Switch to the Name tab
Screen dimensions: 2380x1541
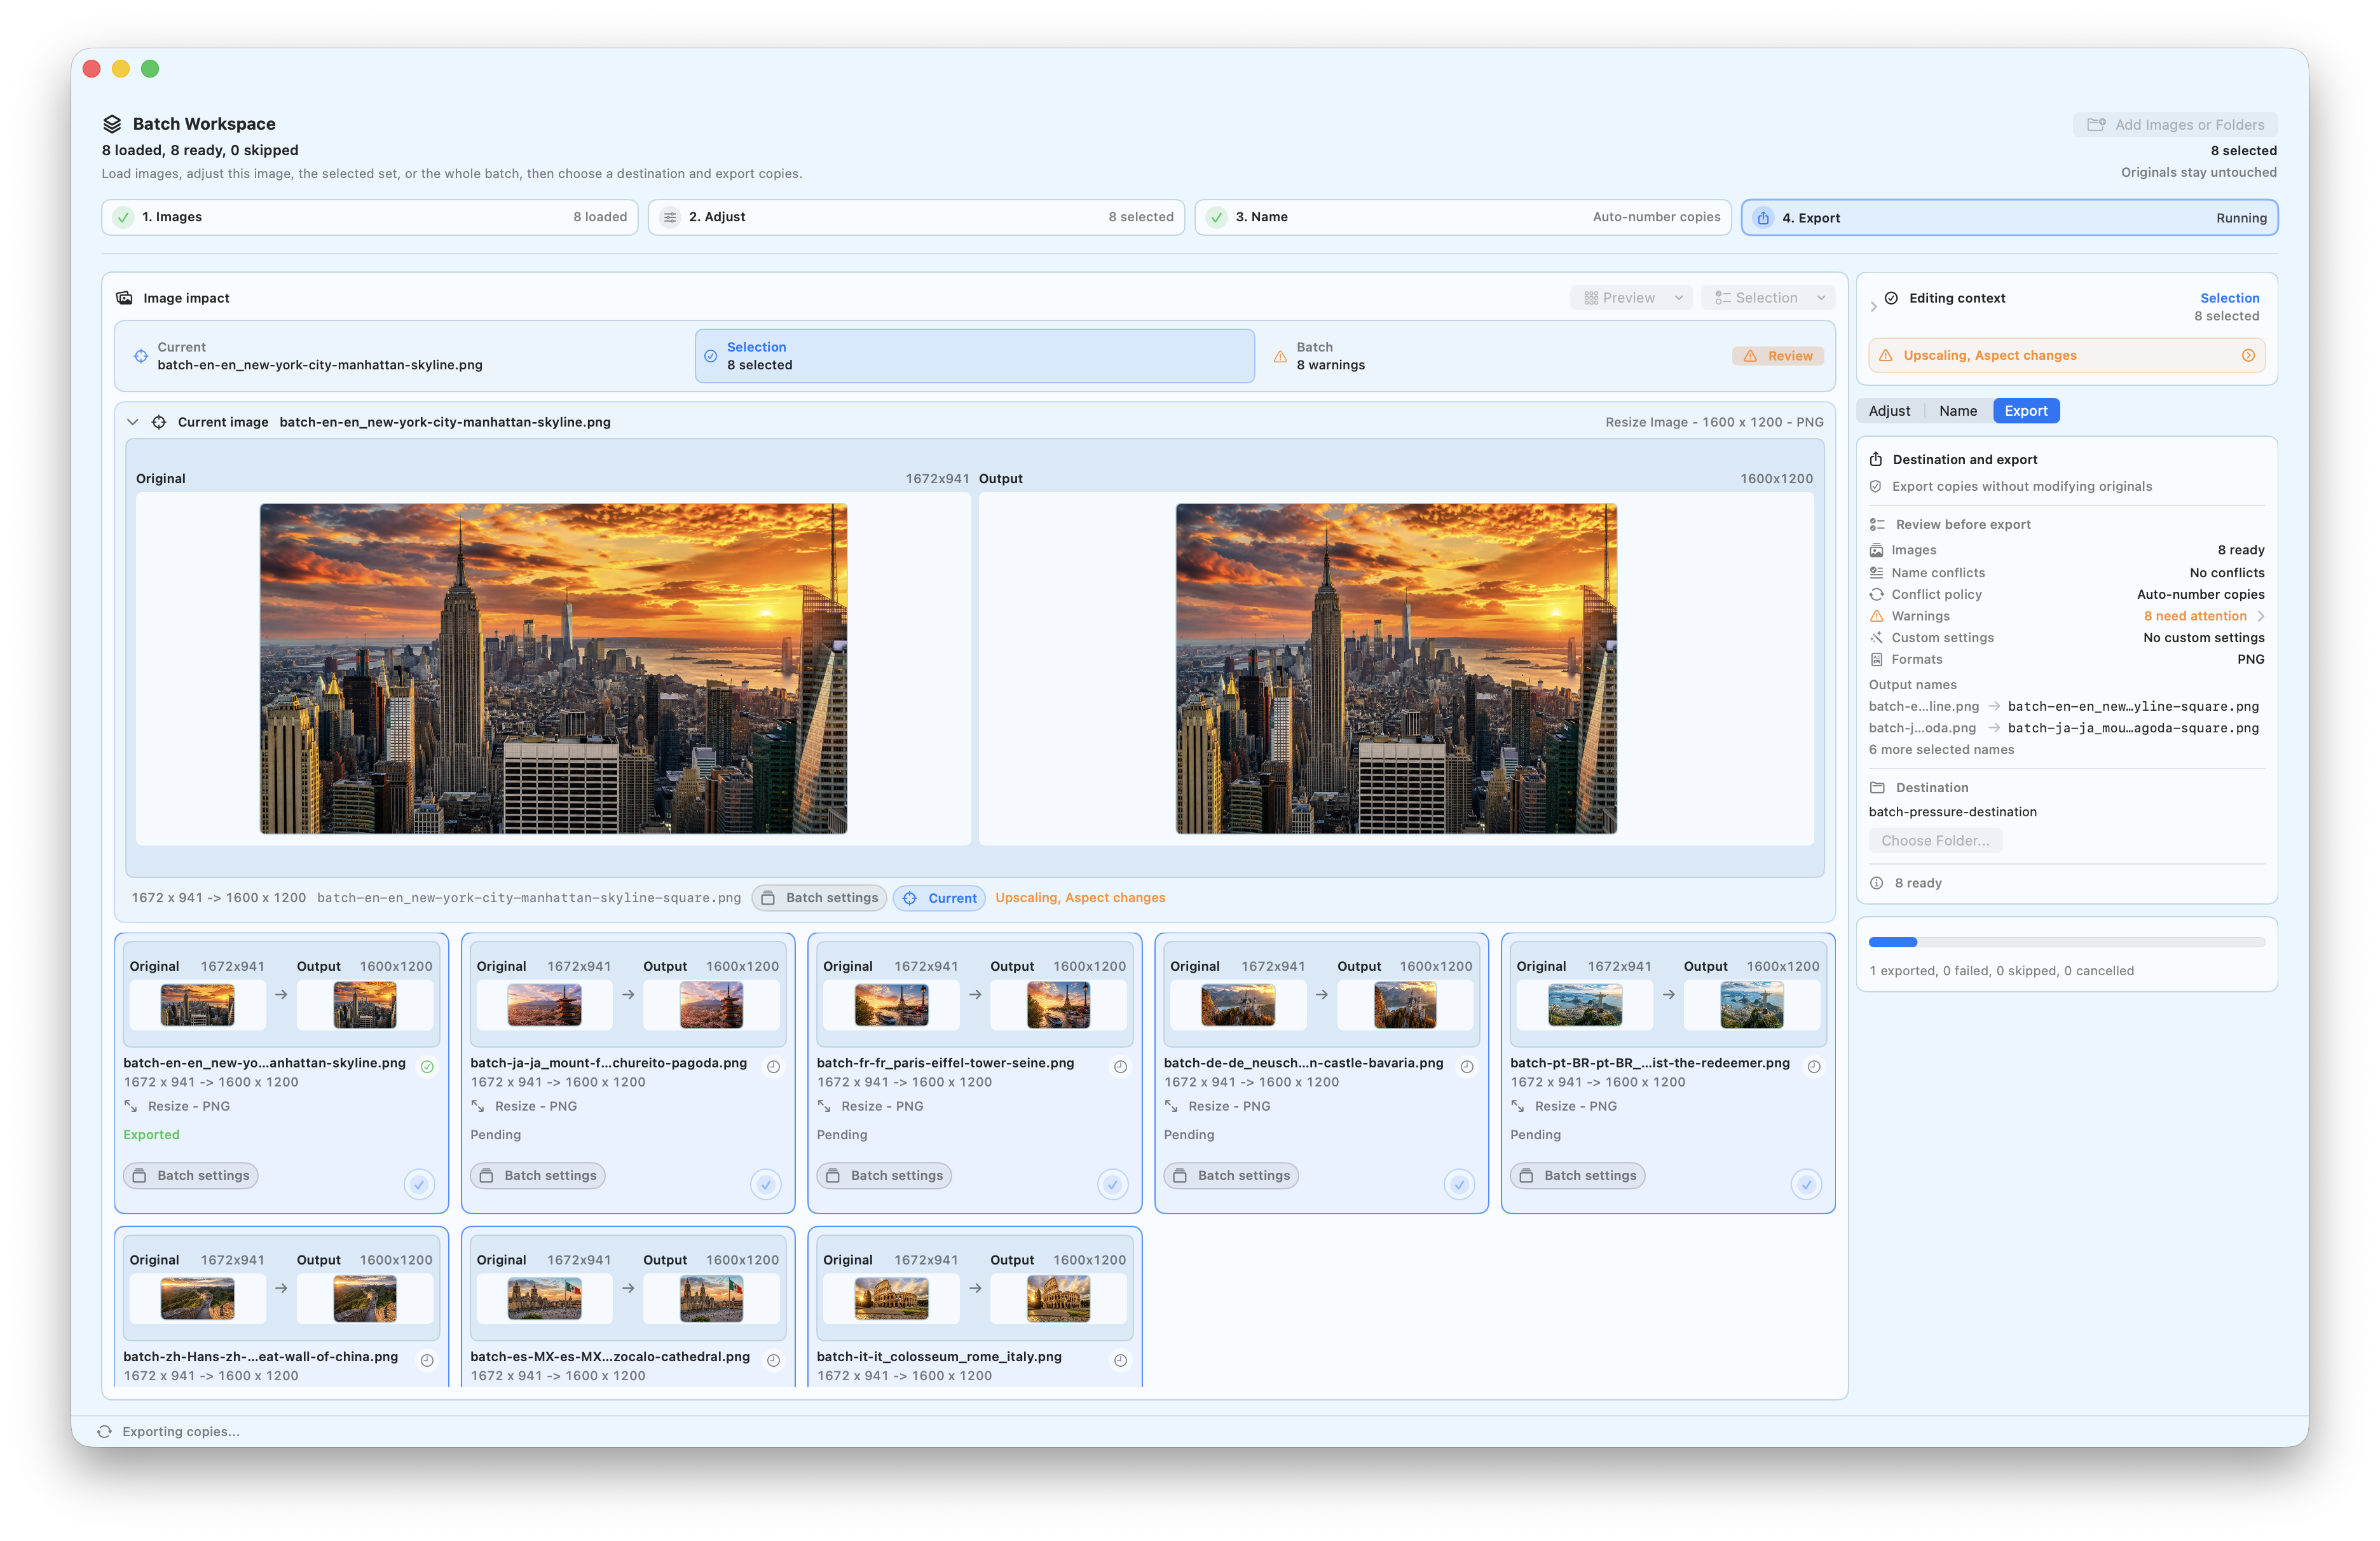1957,411
